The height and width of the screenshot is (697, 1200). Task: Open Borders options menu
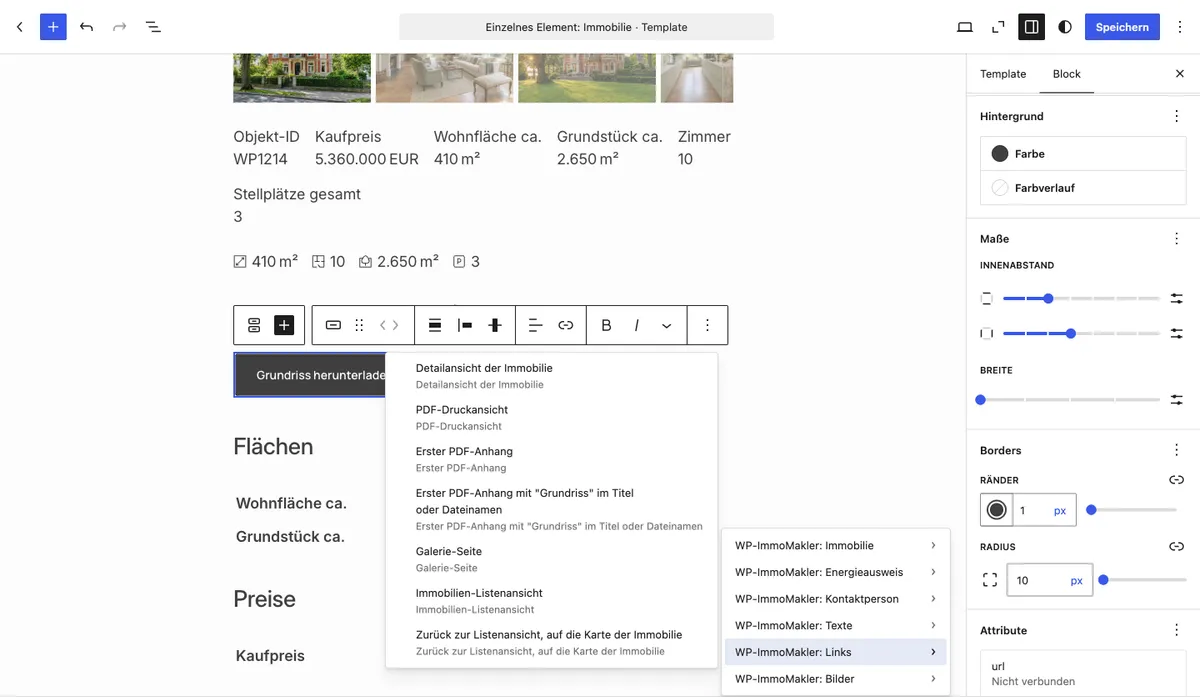[x=1176, y=450]
